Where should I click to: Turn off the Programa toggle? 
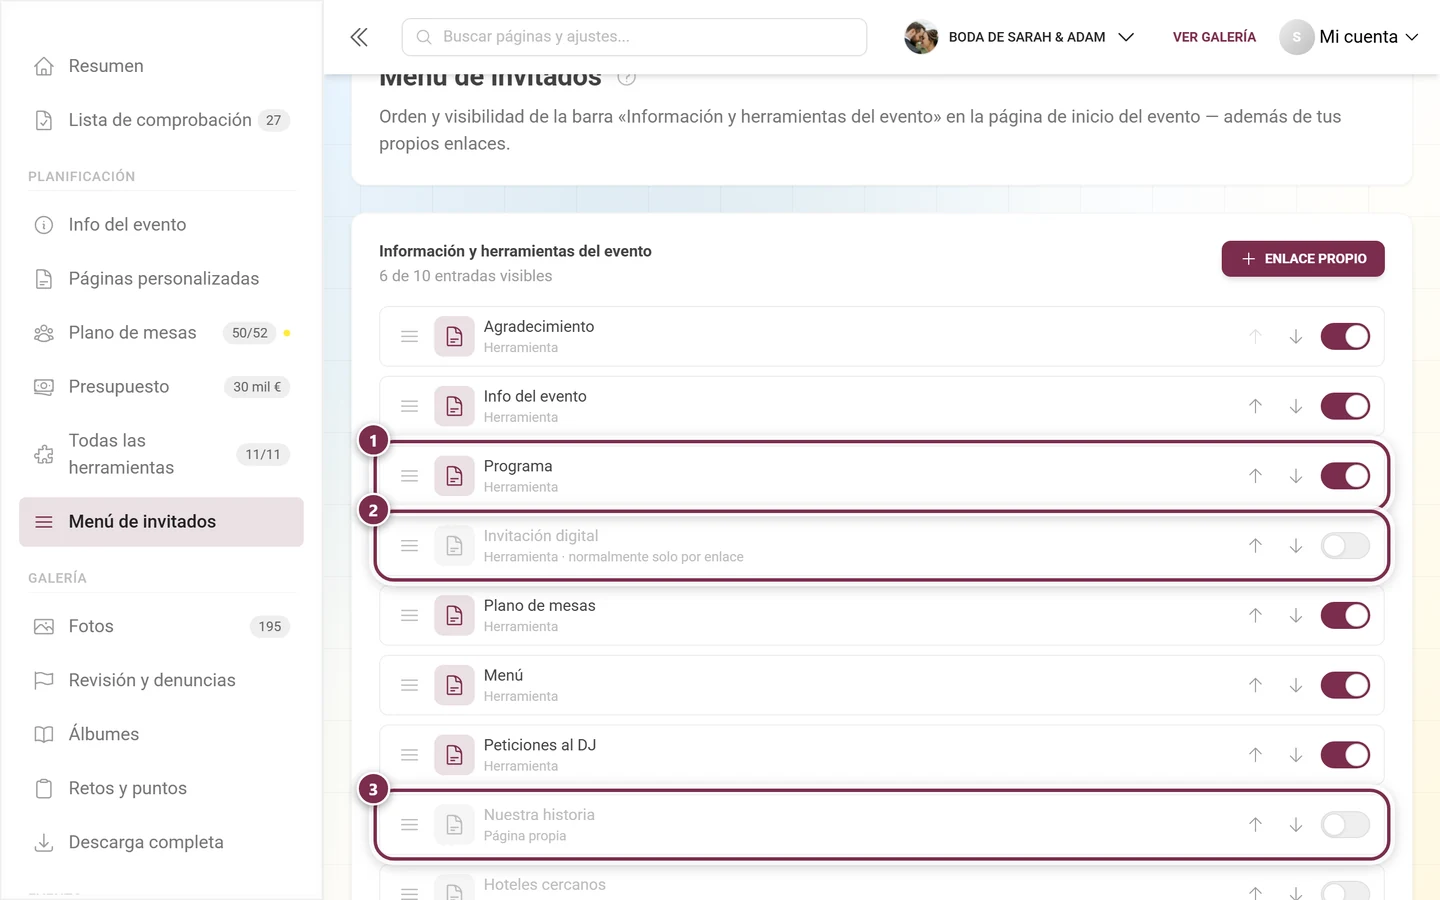pos(1345,476)
